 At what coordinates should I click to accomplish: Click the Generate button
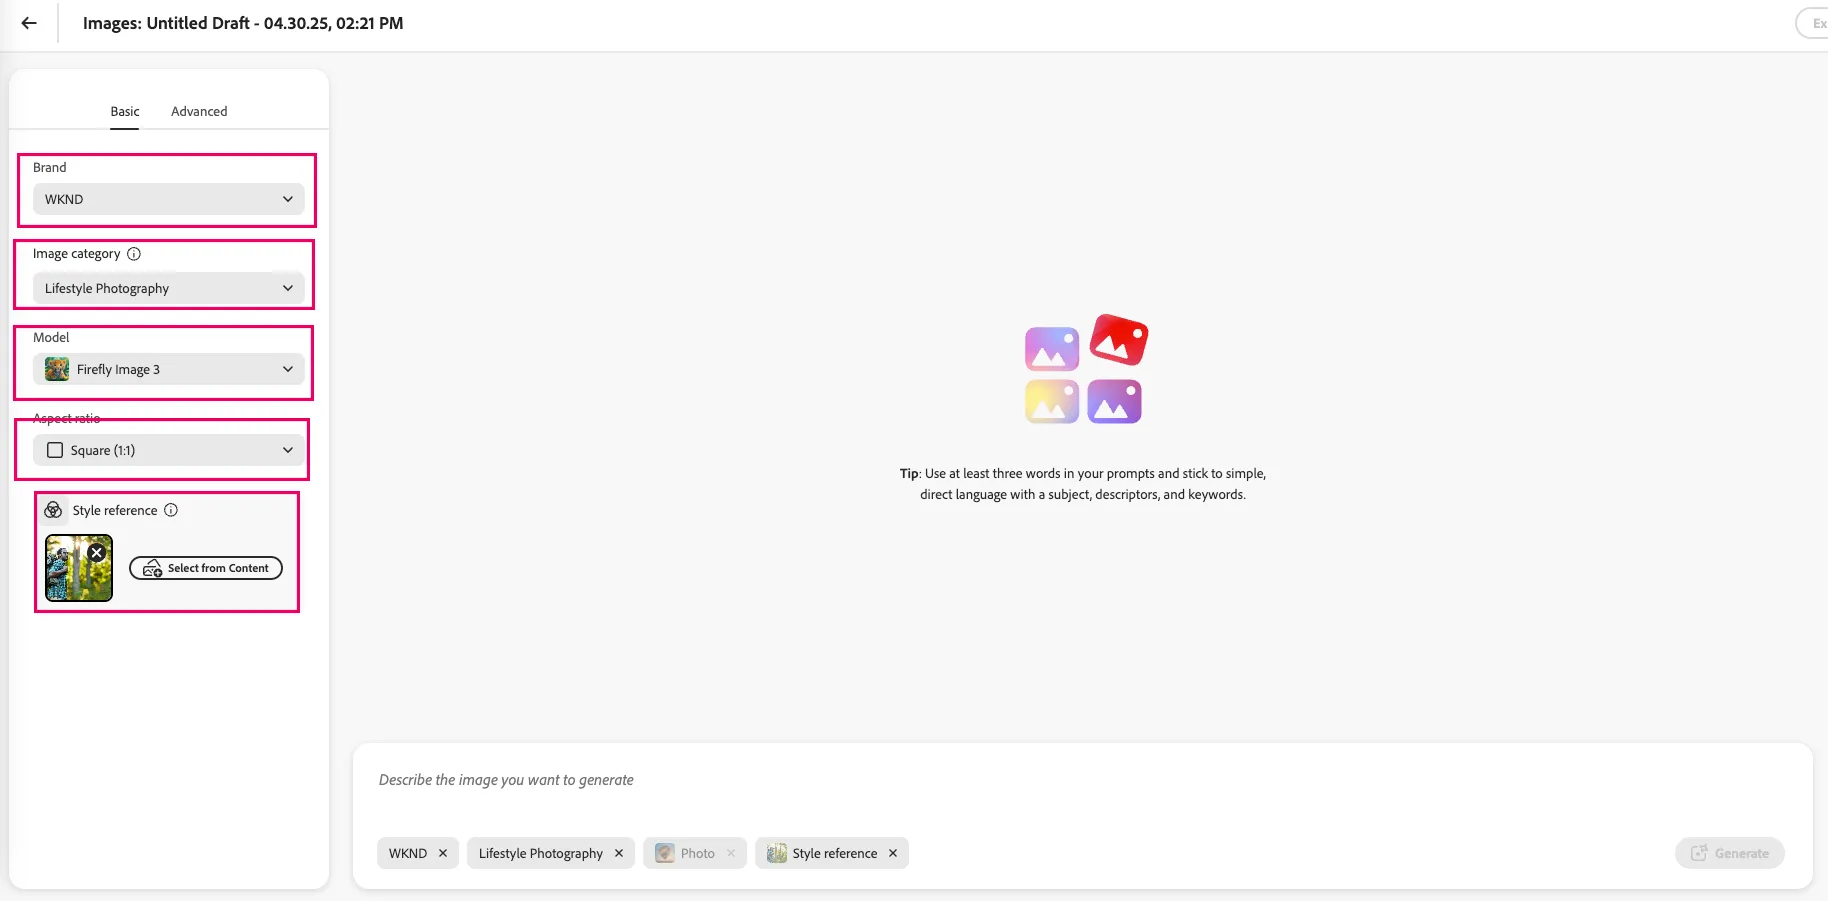pos(1730,853)
